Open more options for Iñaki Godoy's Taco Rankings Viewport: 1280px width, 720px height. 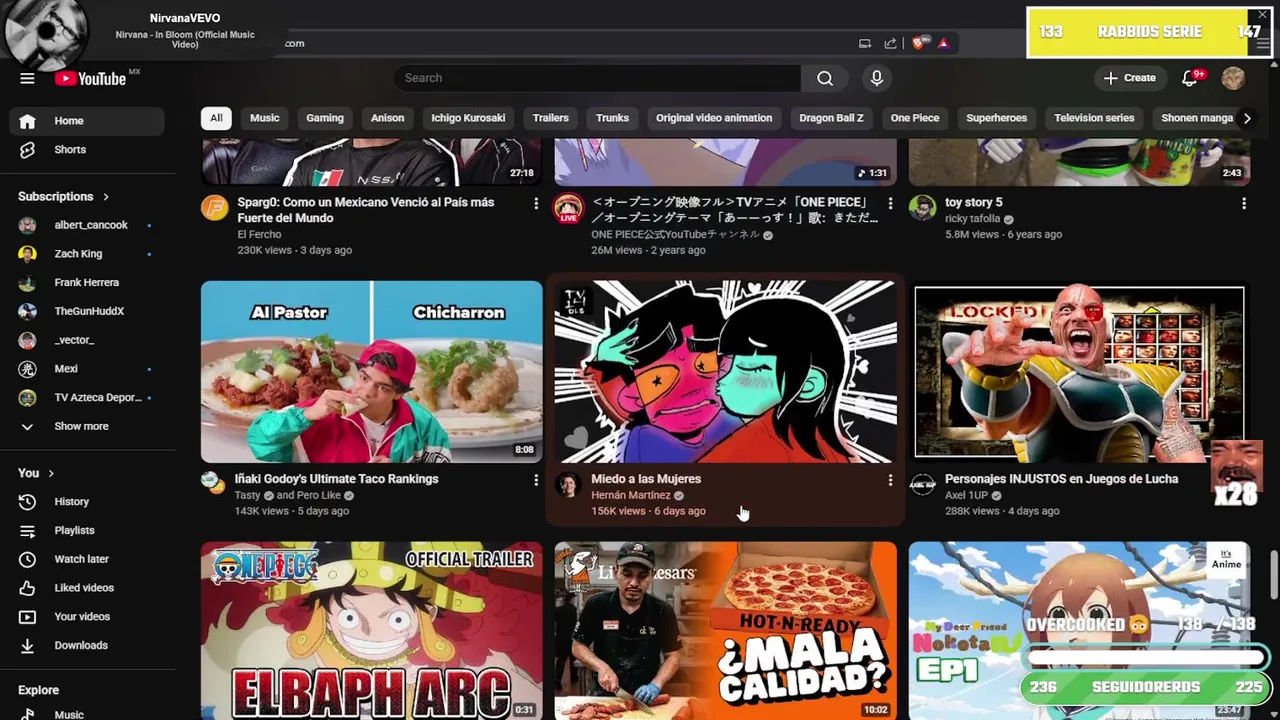point(536,481)
